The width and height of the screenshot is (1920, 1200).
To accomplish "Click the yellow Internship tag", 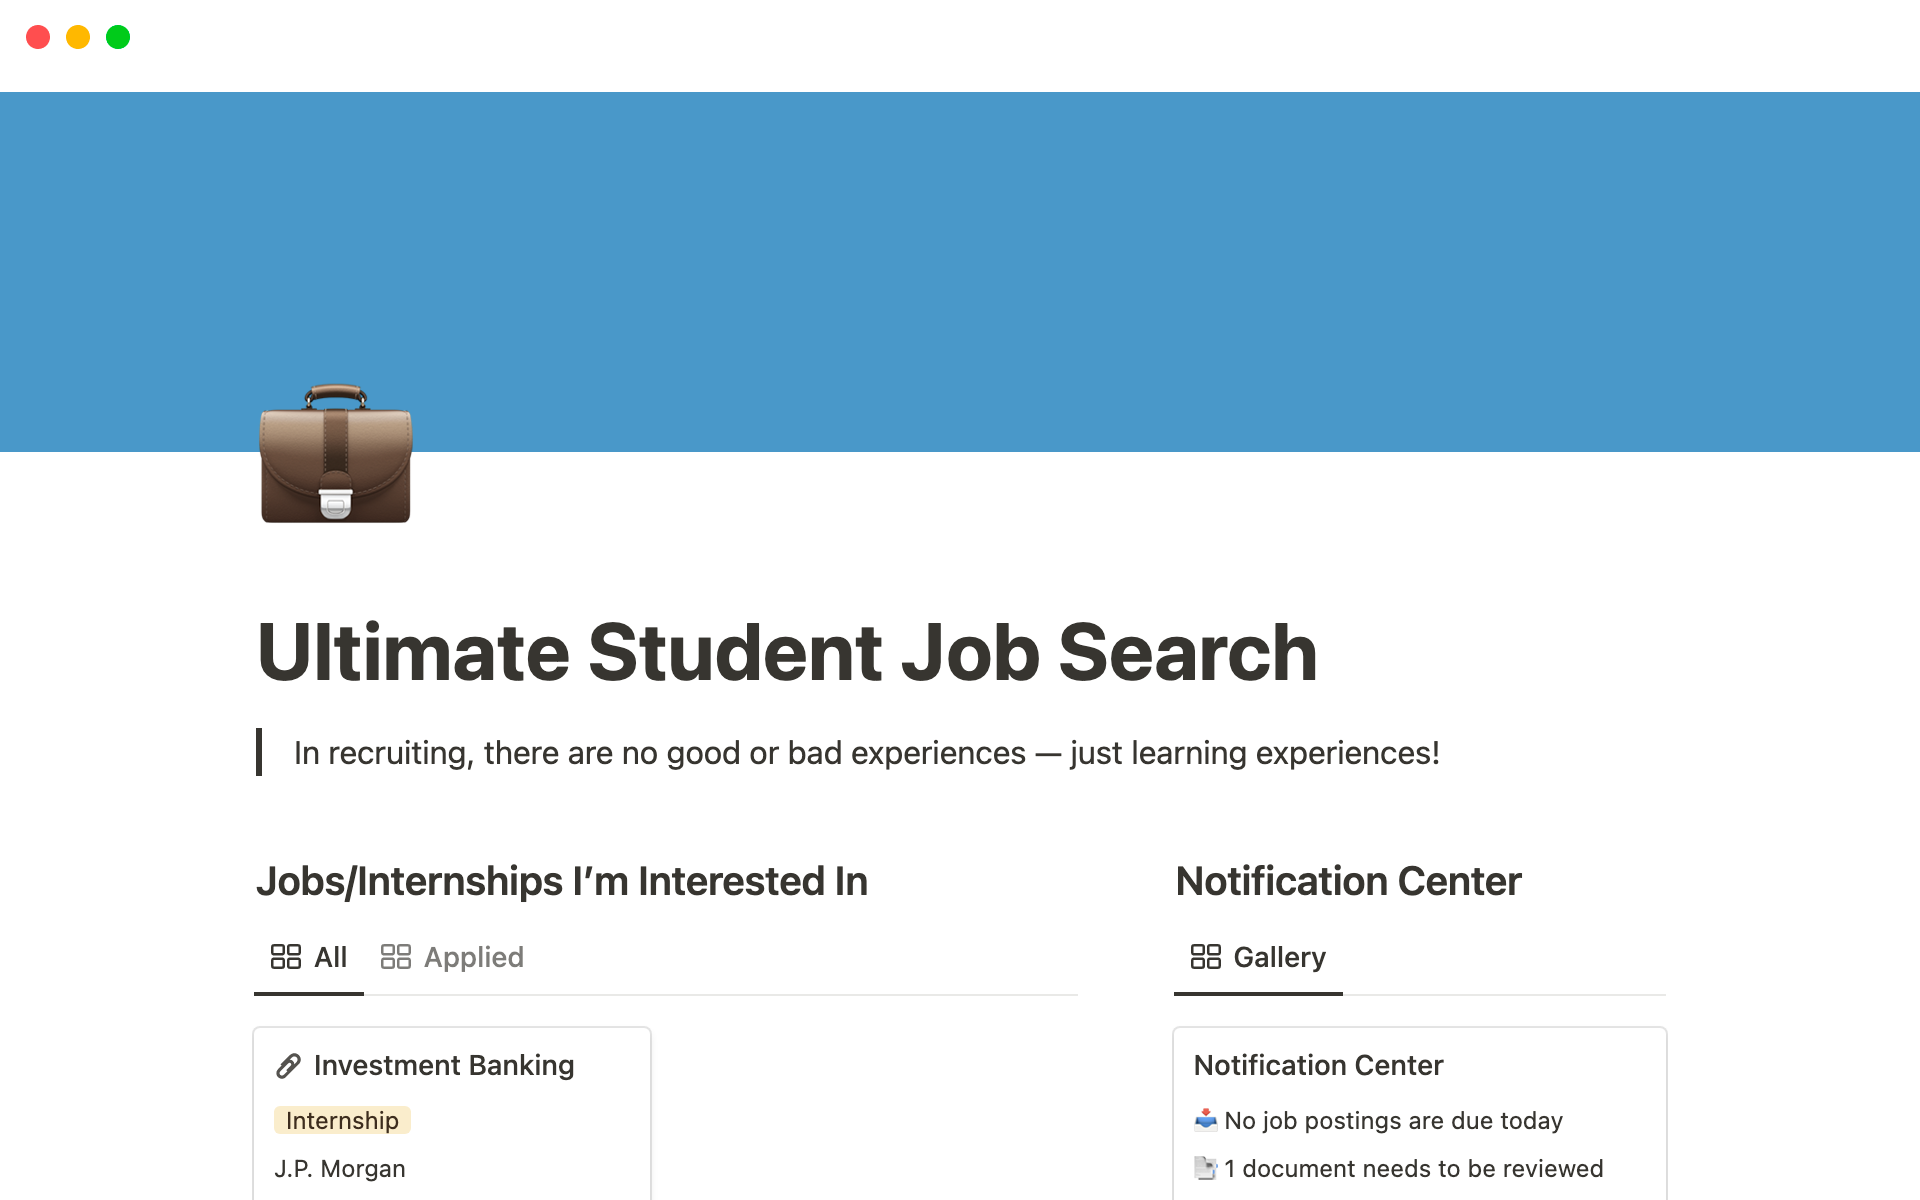I will click(342, 1121).
